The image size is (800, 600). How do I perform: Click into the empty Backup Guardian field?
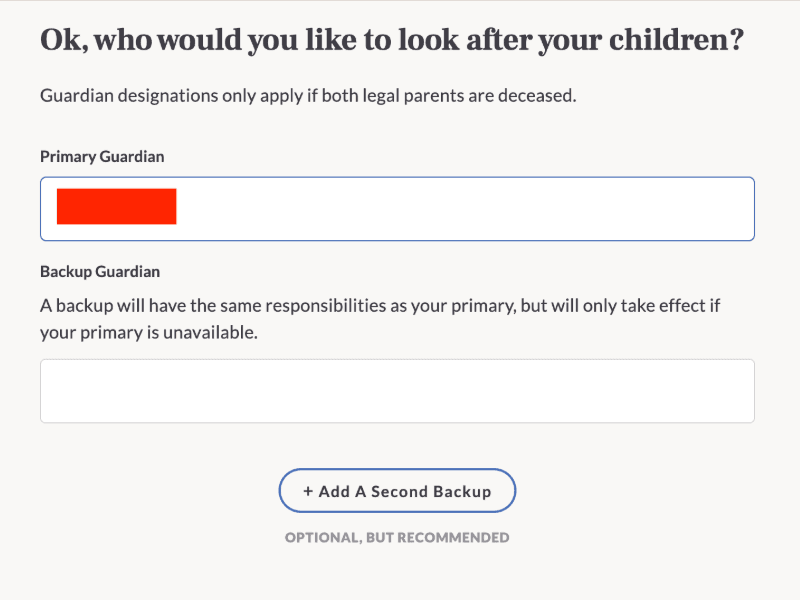point(397,391)
